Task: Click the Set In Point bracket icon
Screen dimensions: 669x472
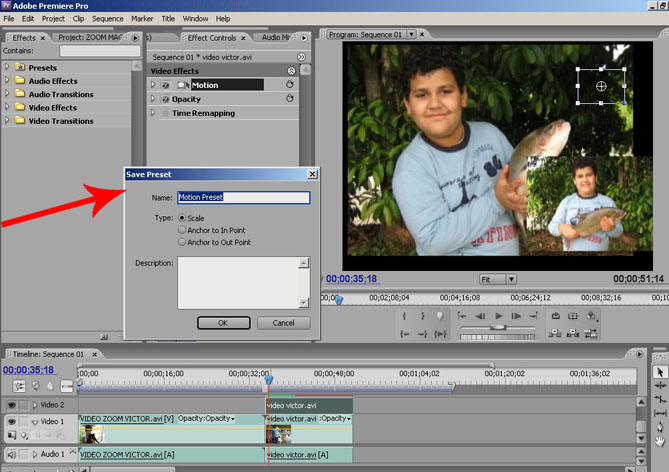Action: pos(404,316)
